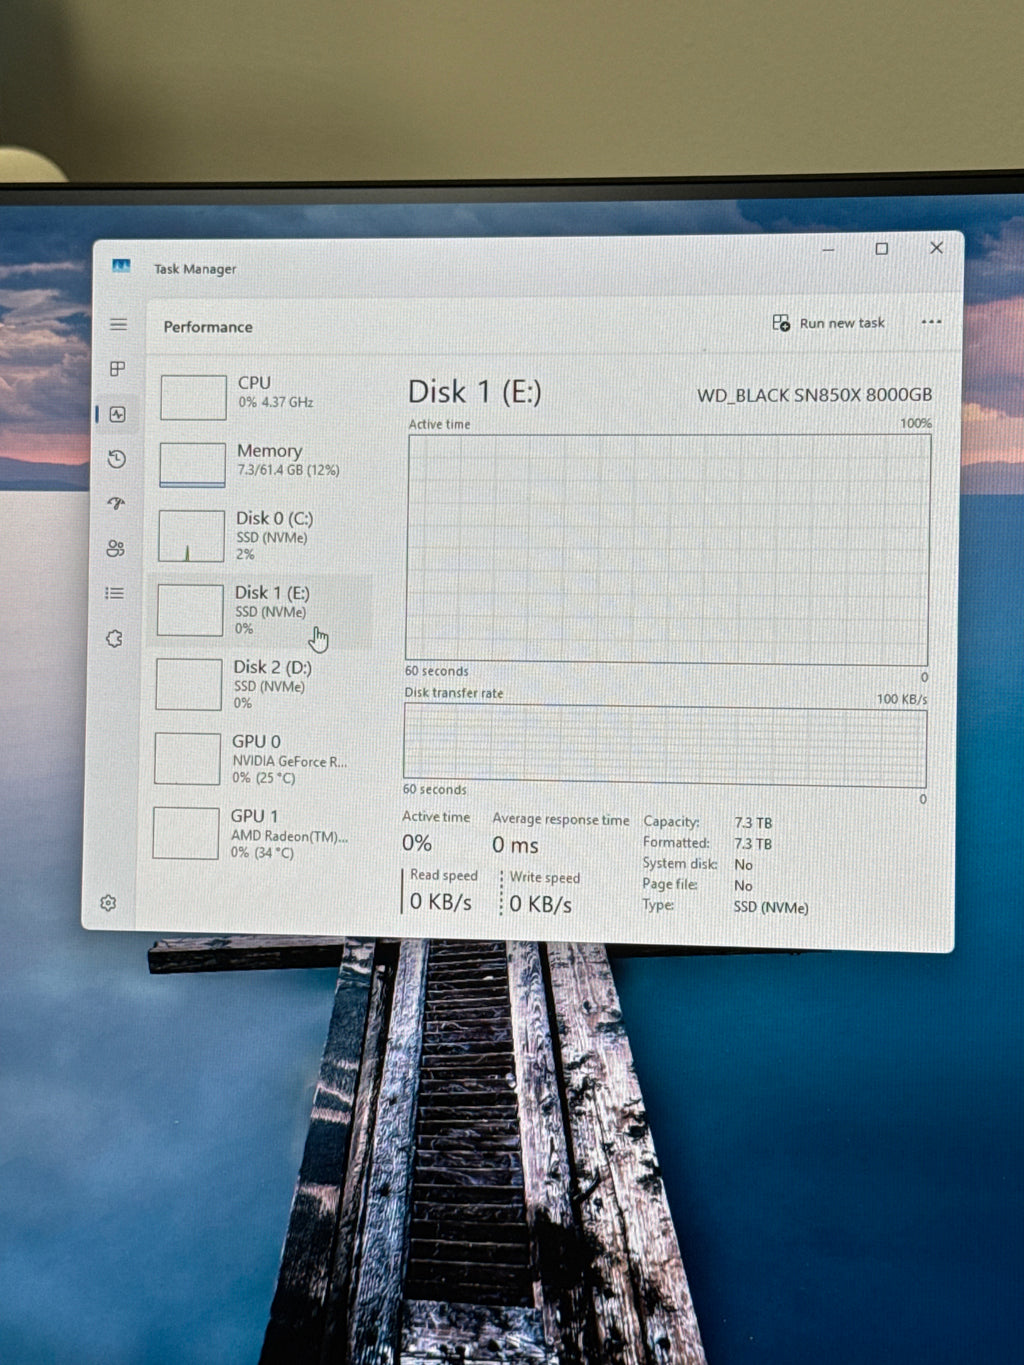Screen dimensions: 1024x1365
Task: Open the Task Manager navigation hamburger menu
Action: pyautogui.click(x=118, y=324)
